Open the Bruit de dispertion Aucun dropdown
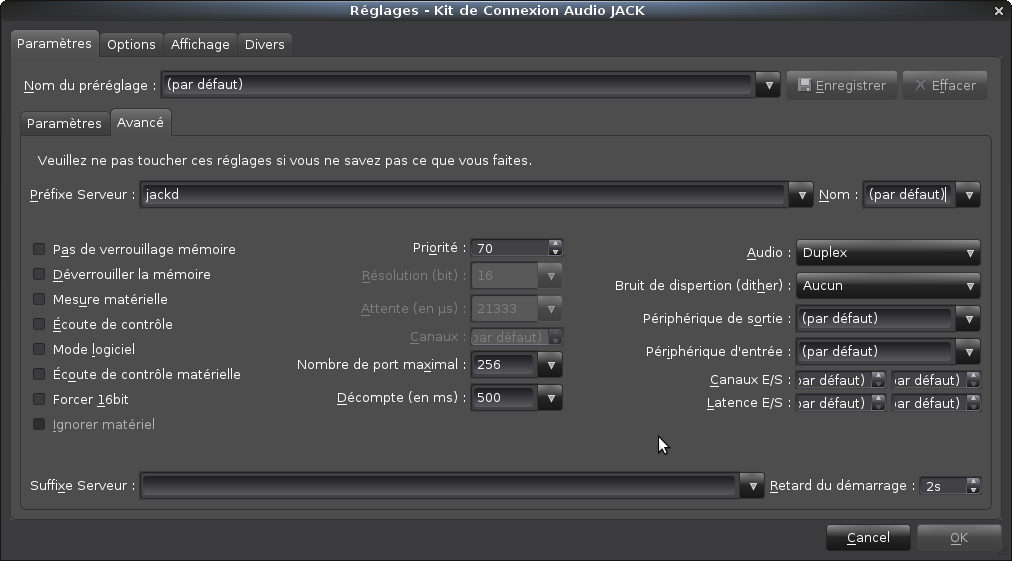This screenshot has height=561, width=1012. [888, 286]
